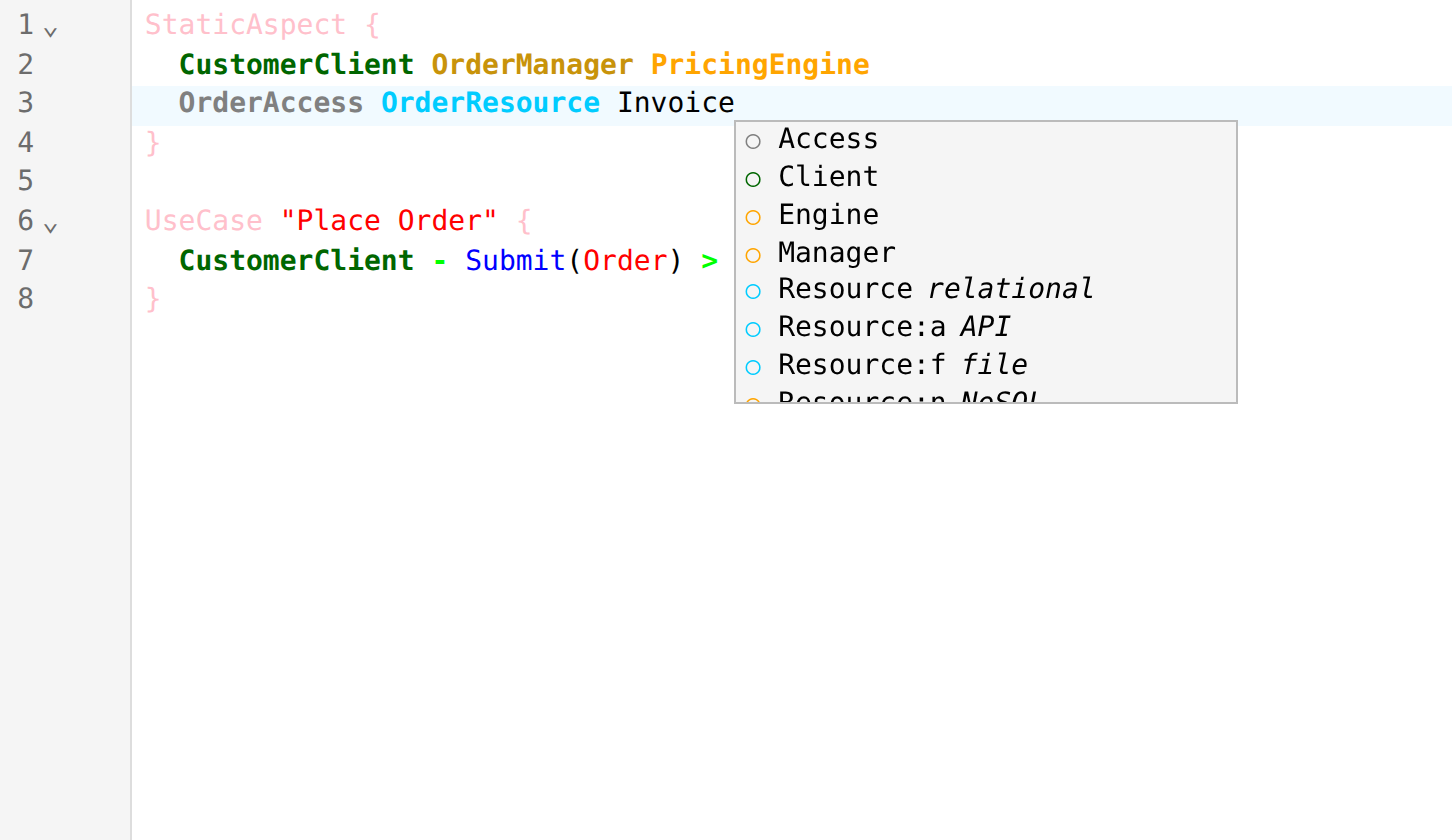Select Access from autocomplete list
Viewport: 1452px width, 840px height.
986,139
